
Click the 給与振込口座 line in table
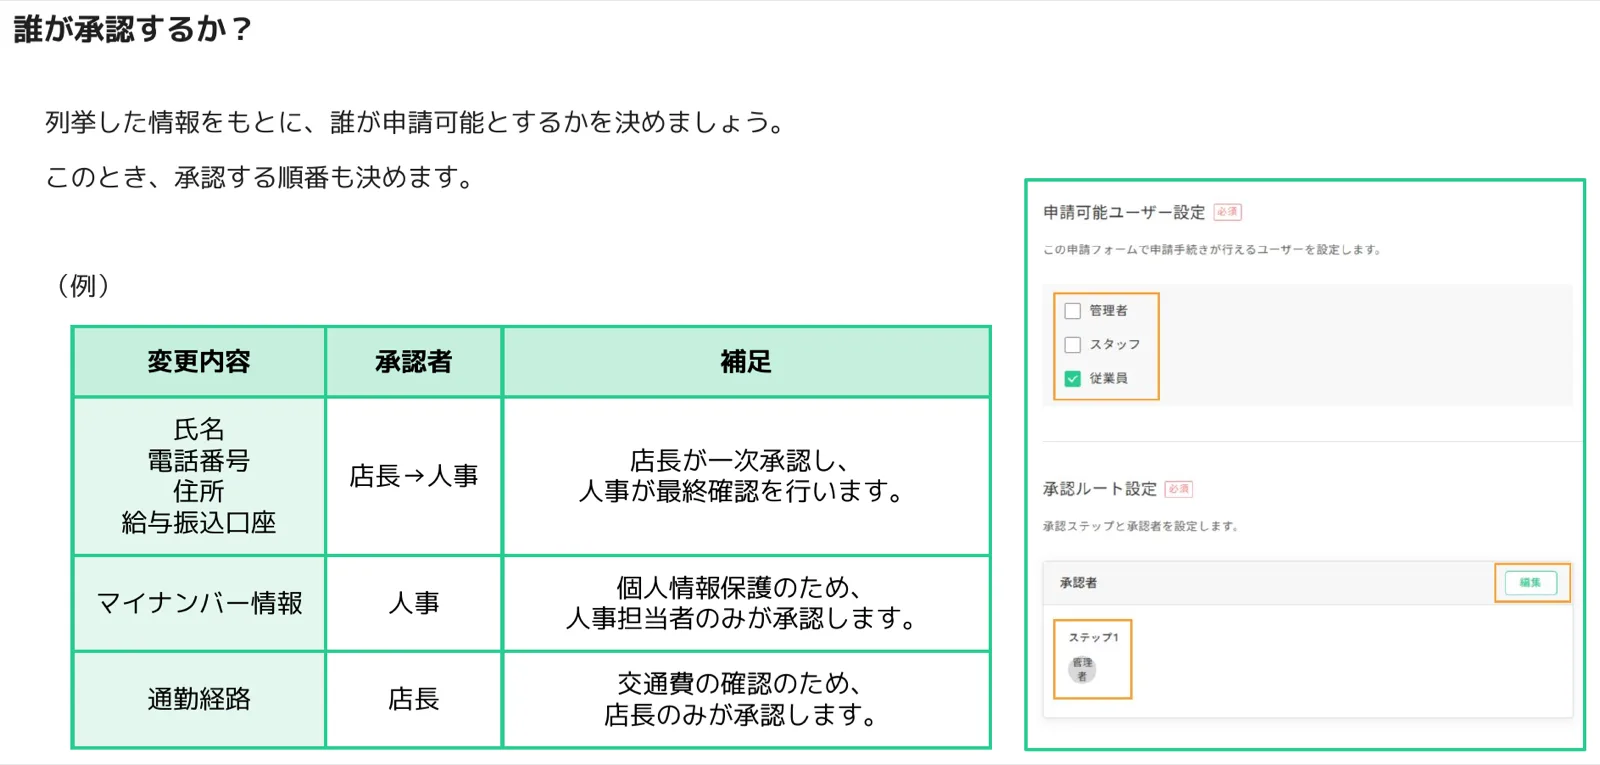pos(199,523)
